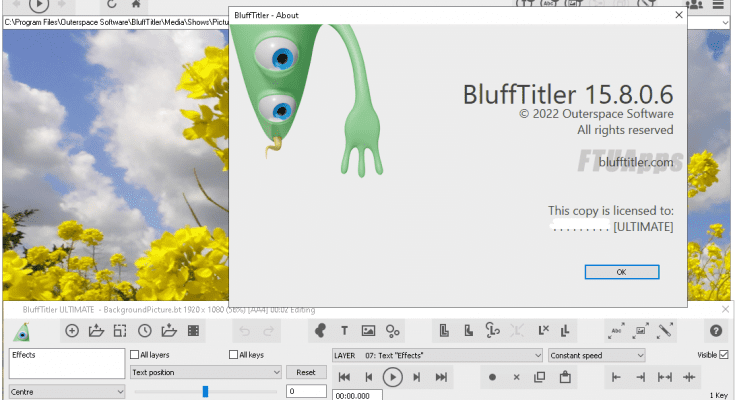Click OK in the About dialog
Viewport: 735px width, 400px height.
click(622, 272)
